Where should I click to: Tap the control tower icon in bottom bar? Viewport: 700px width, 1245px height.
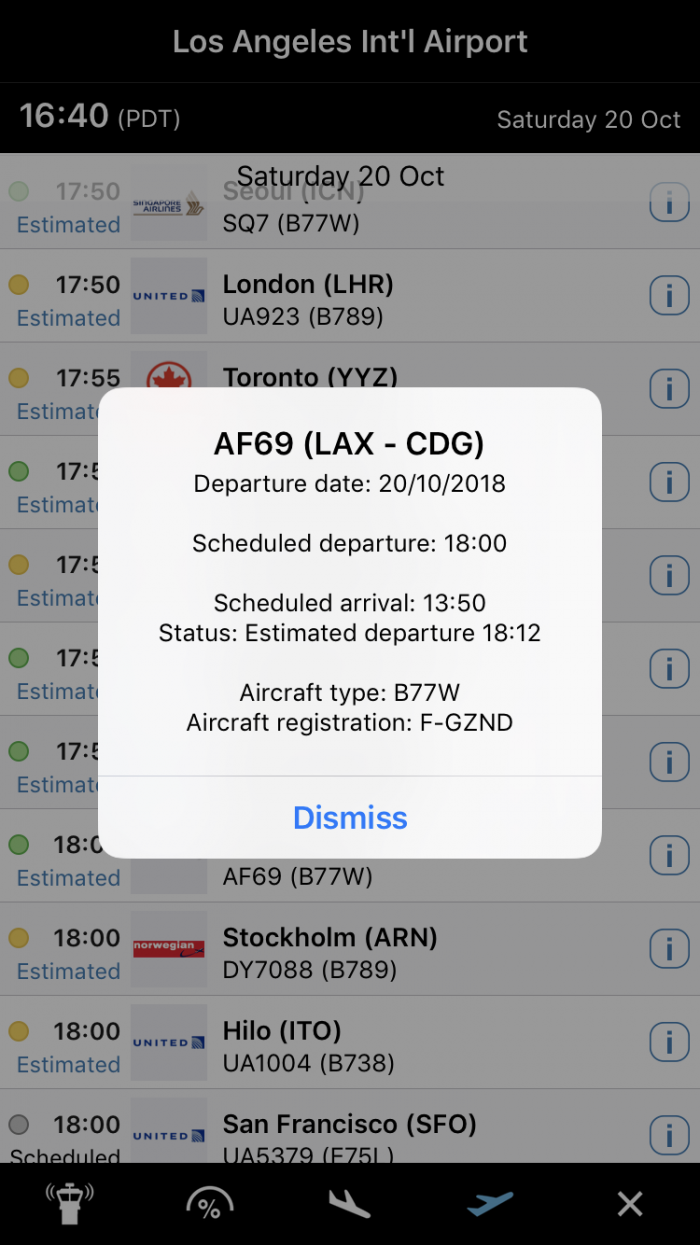(x=70, y=1204)
